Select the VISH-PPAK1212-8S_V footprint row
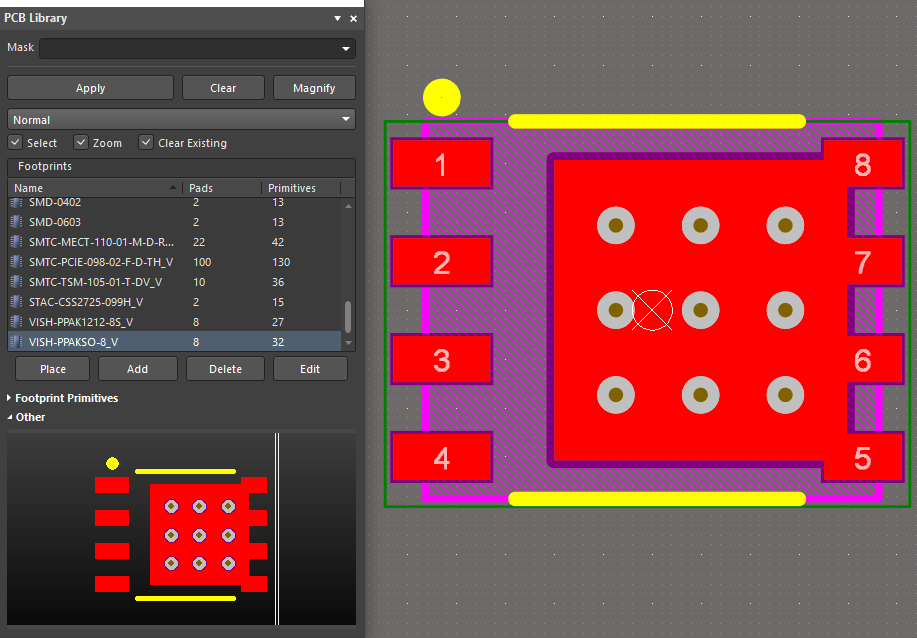Viewport: 917px width, 638px height. 175,322
